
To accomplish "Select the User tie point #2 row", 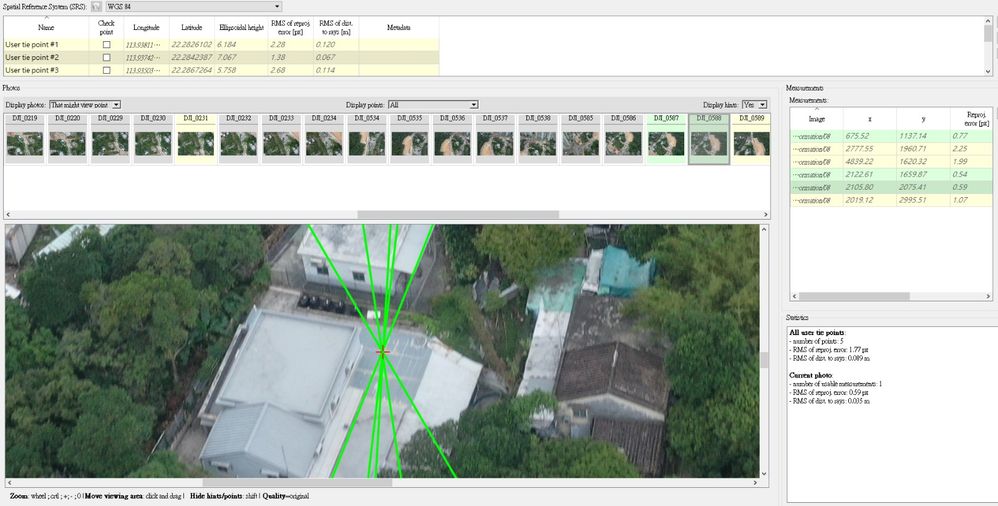I will [x=221, y=57].
